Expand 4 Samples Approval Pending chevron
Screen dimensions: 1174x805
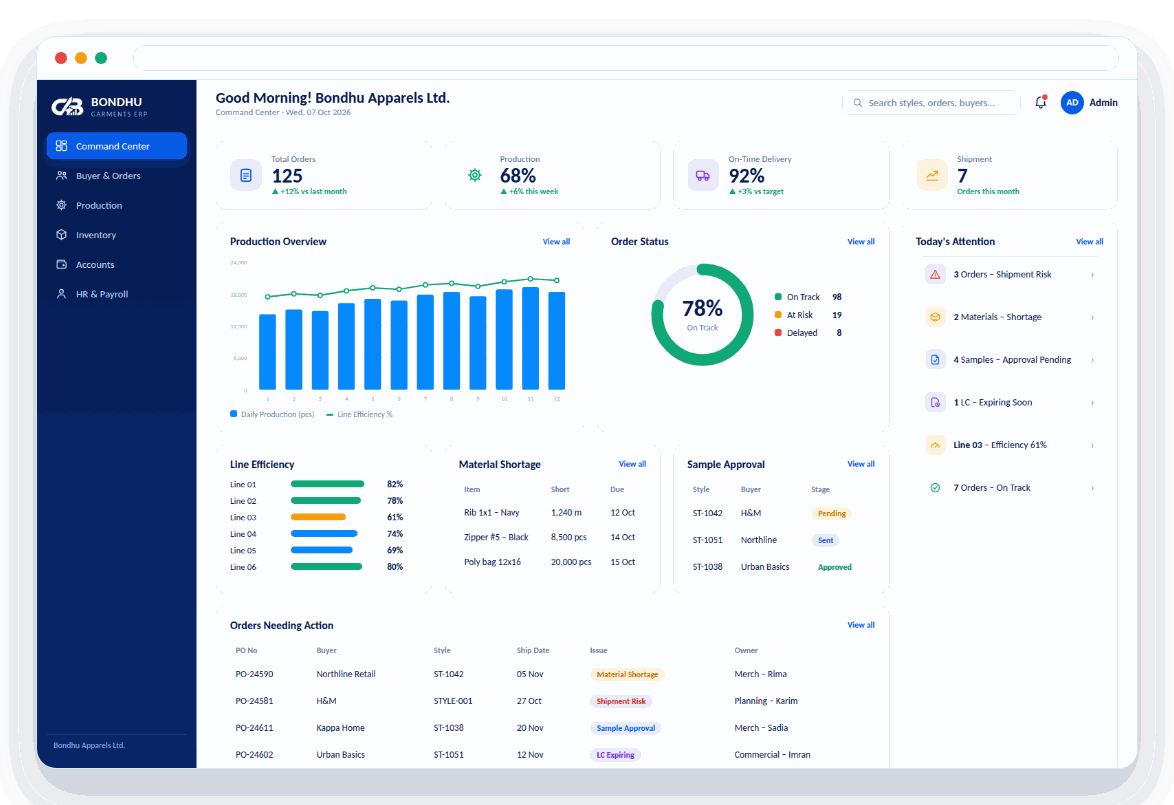(x=1092, y=360)
